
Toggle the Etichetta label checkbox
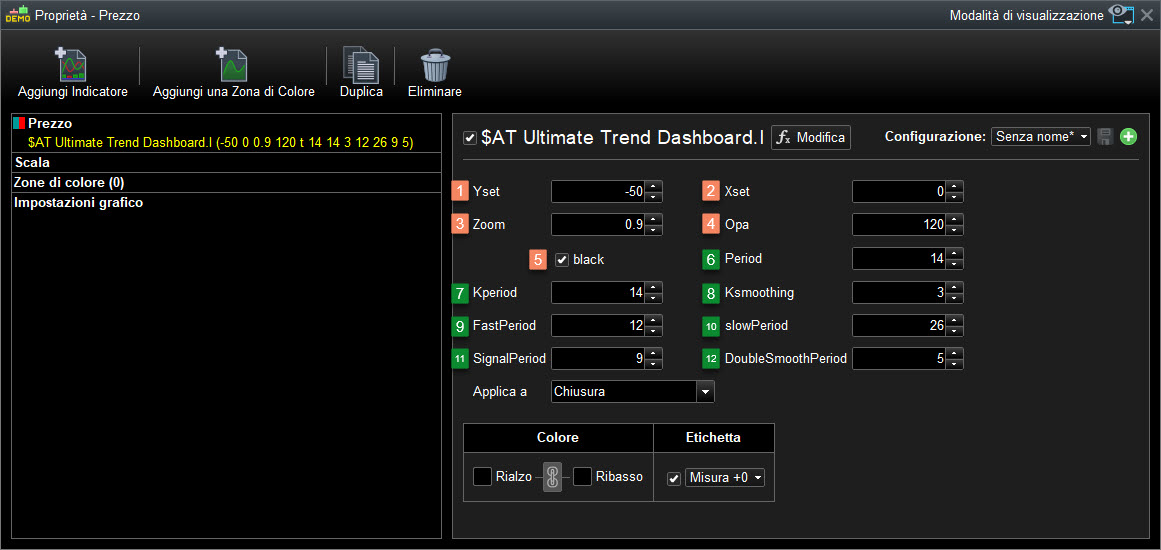(674, 478)
